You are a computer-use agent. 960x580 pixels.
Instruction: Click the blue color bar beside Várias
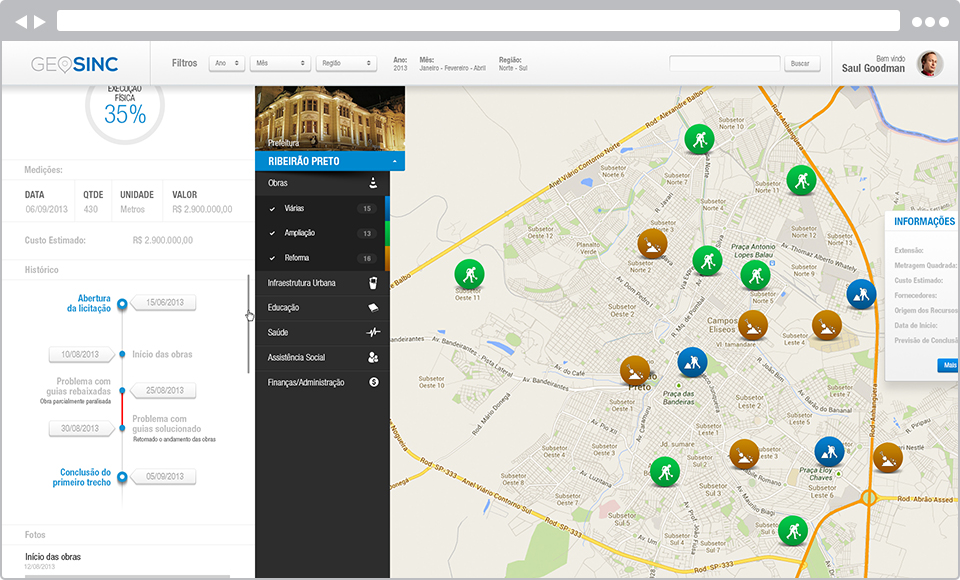388,208
